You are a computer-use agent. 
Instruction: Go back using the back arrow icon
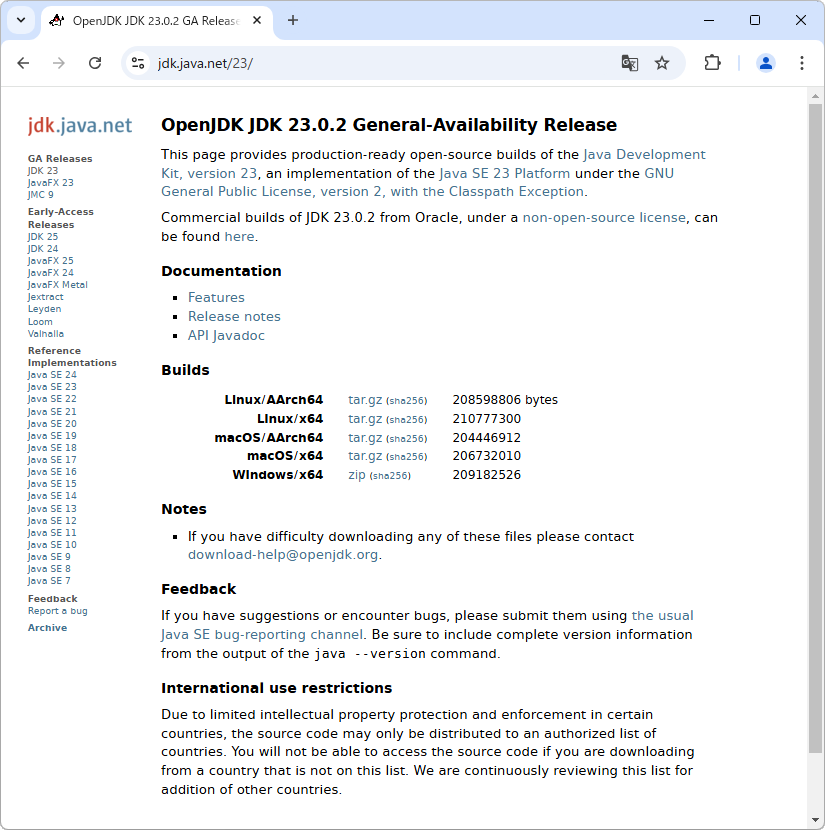23,62
